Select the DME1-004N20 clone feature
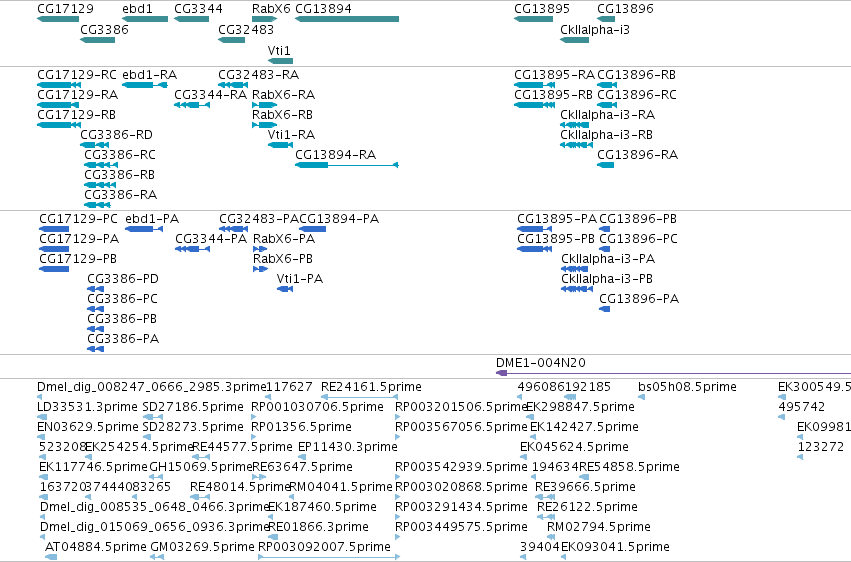Screen dimensions: 851x562 [541, 362]
